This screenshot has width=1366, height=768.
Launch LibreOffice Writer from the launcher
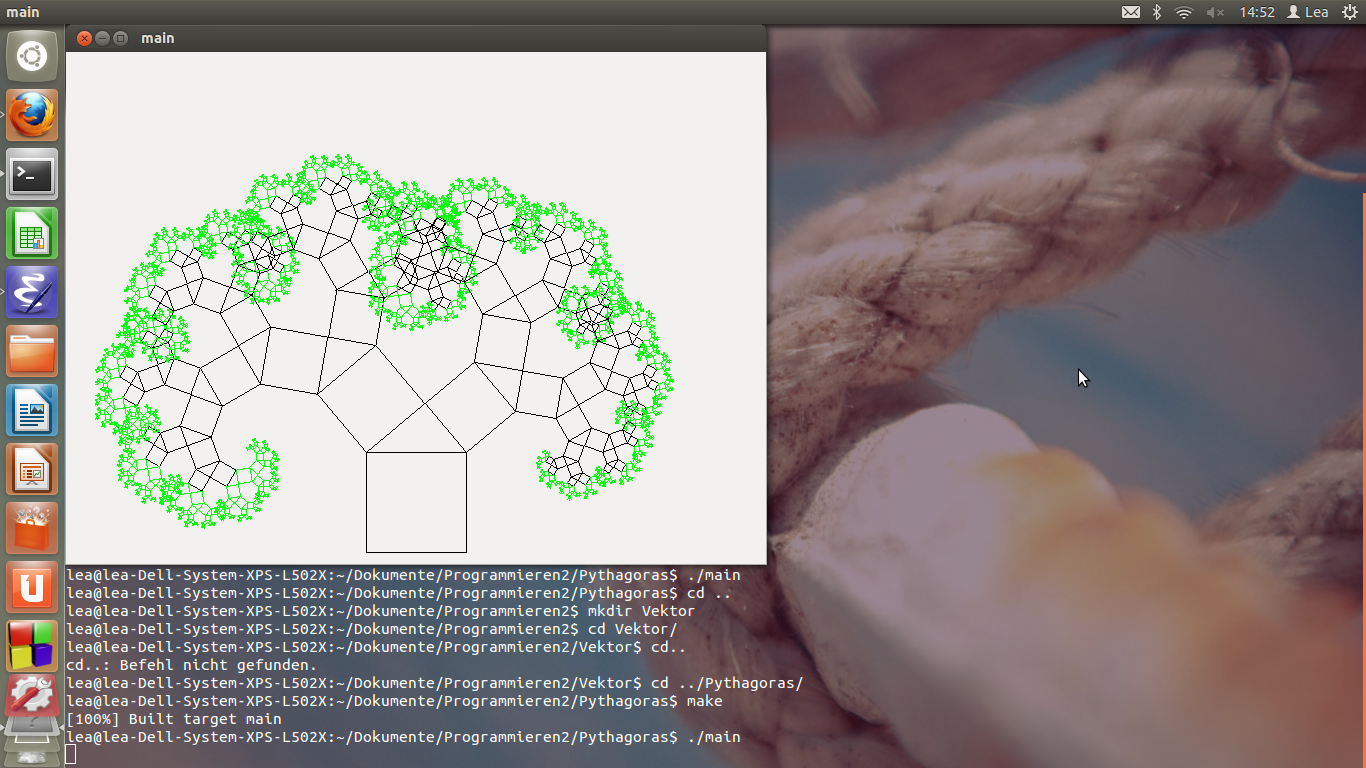(32, 410)
